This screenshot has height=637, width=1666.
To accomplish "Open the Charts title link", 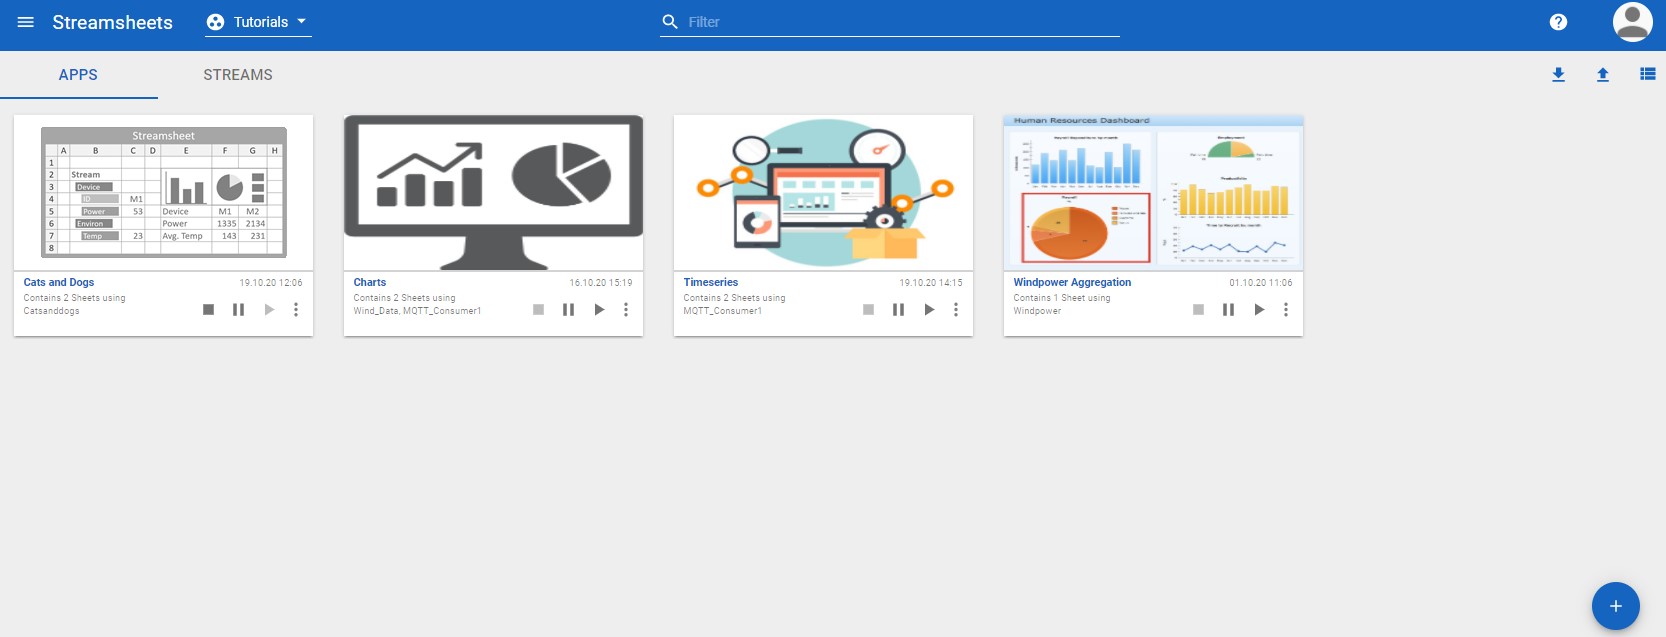I will click(x=370, y=283).
